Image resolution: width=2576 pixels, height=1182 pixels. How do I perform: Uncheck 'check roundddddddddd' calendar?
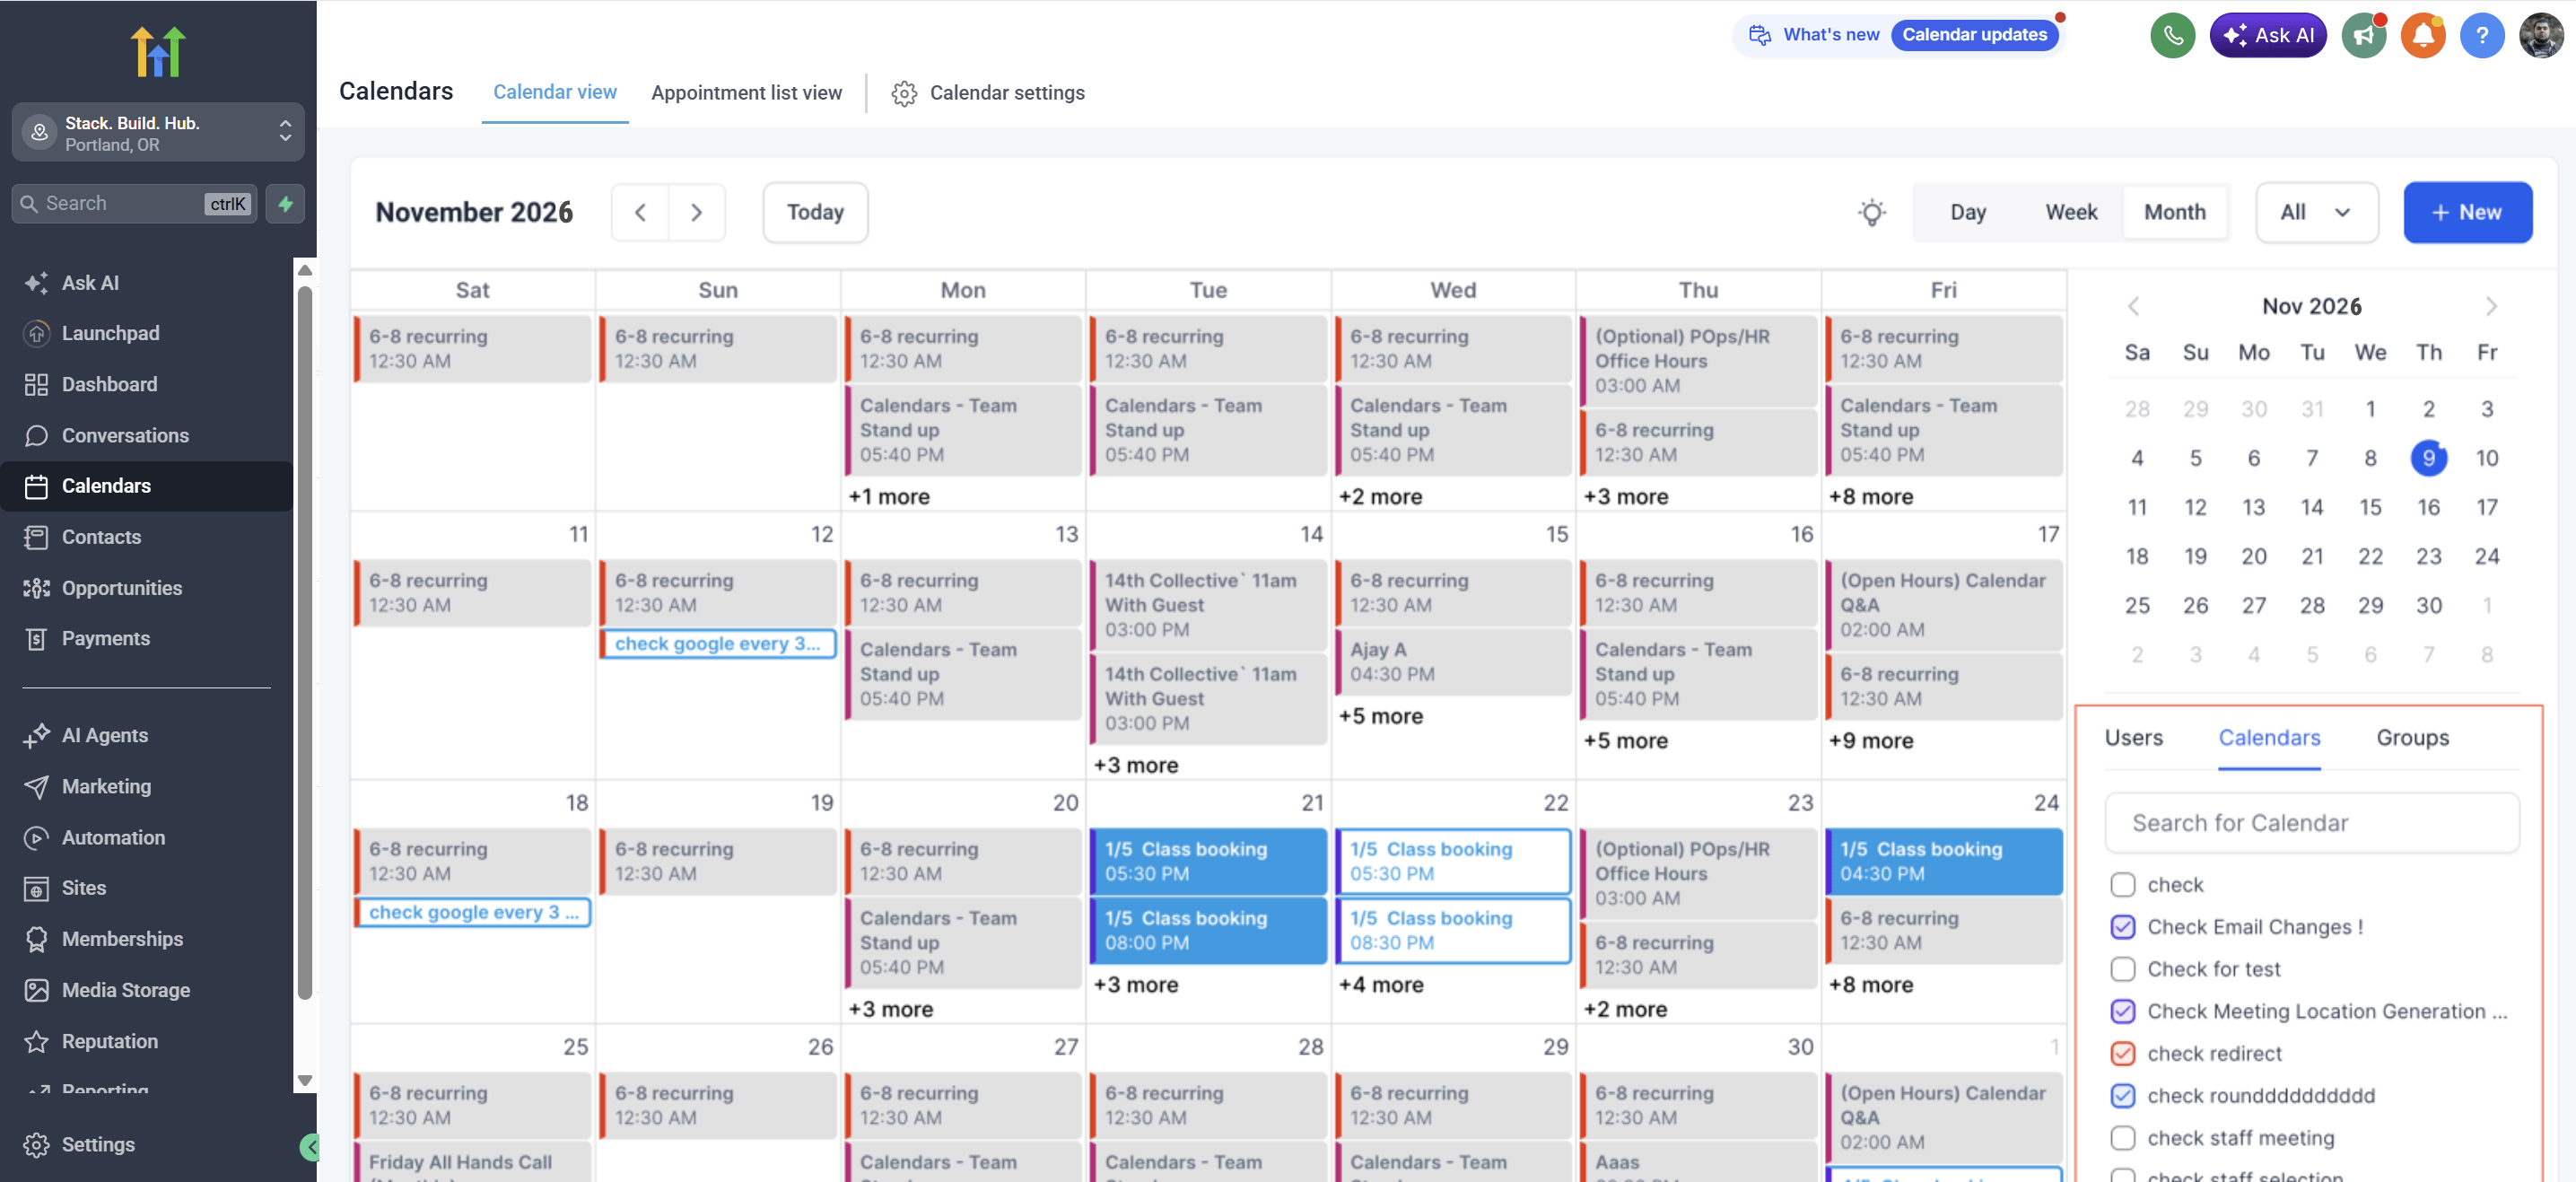[x=2122, y=1095]
